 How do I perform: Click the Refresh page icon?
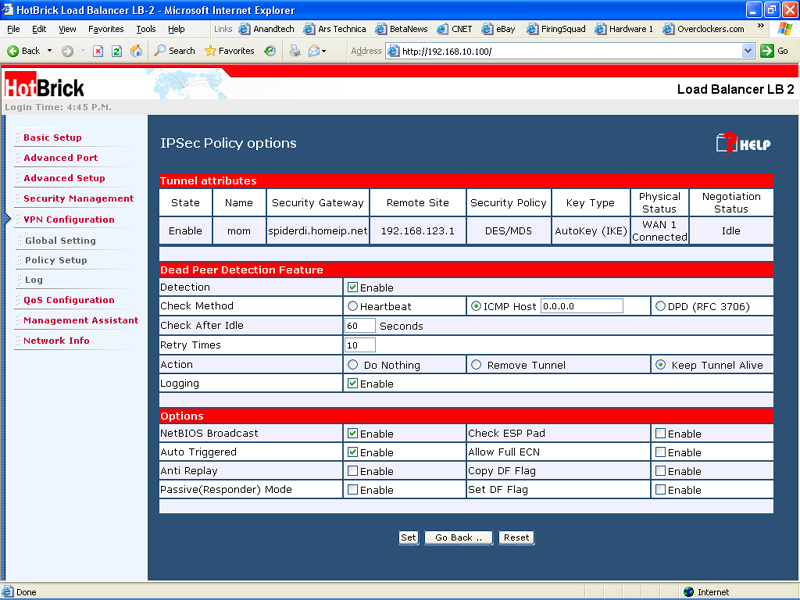click(x=117, y=51)
